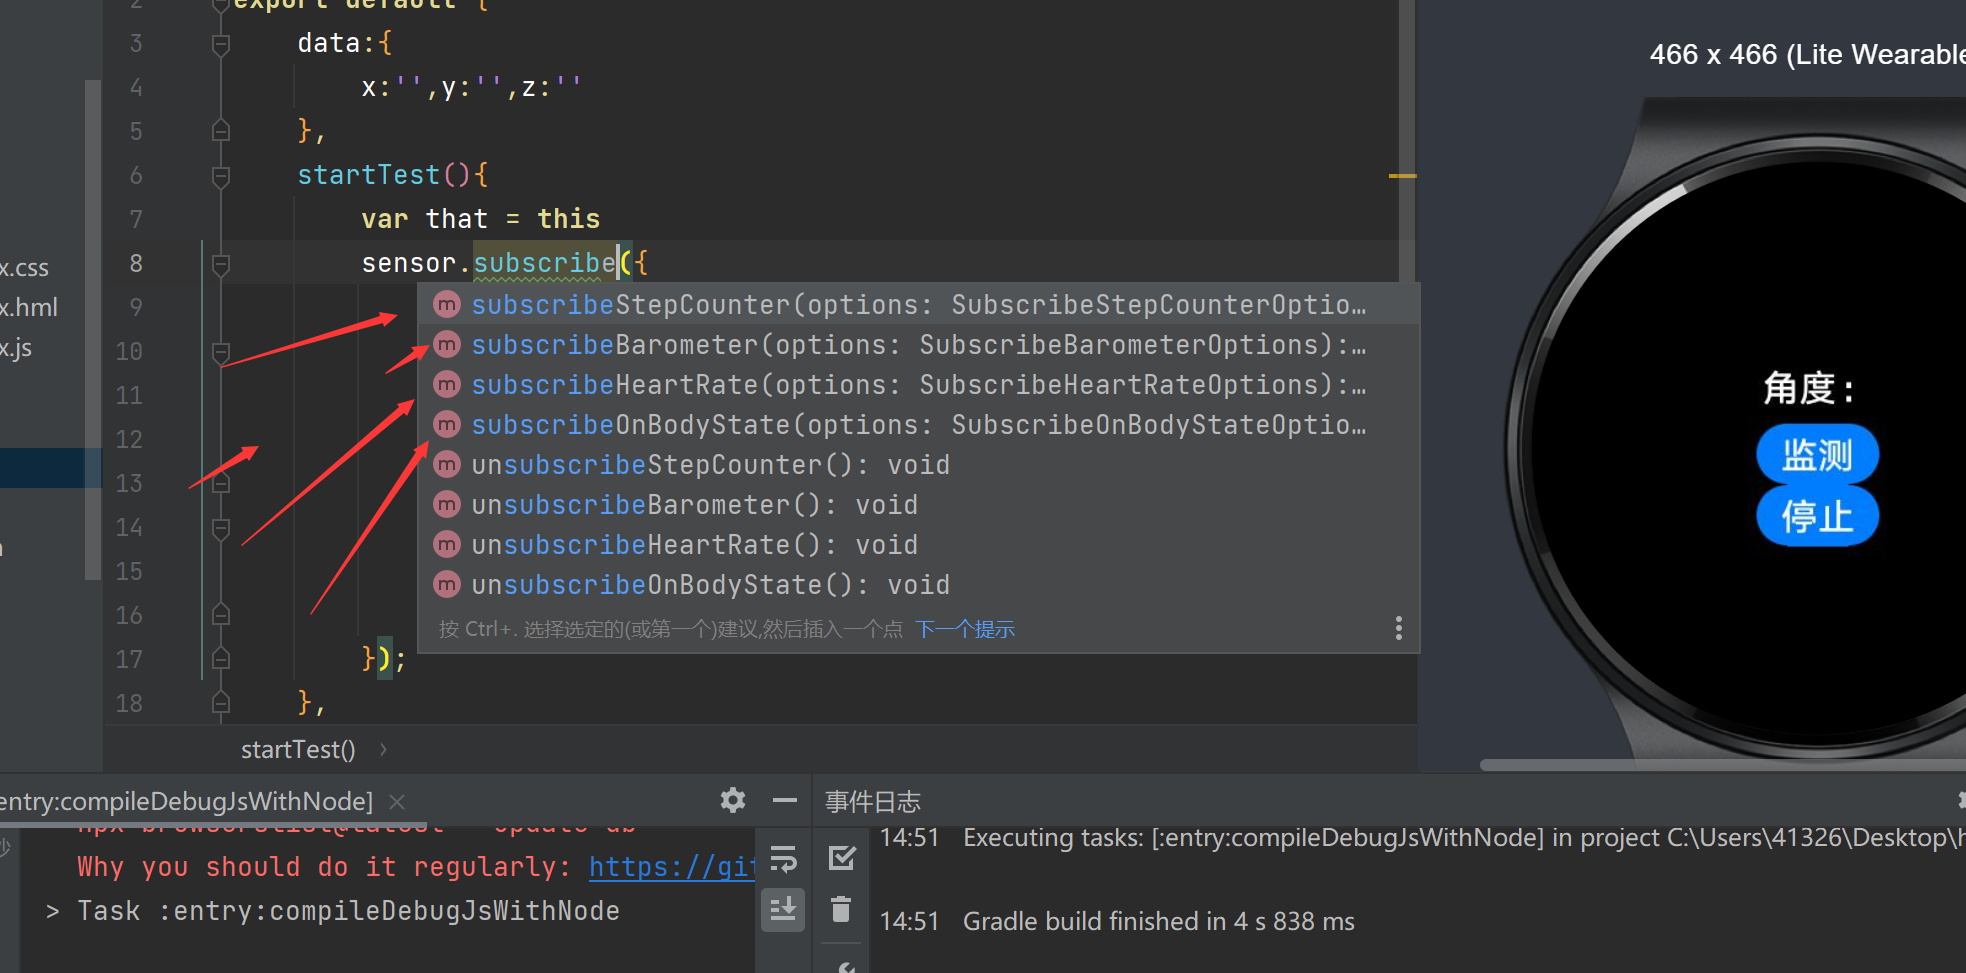Clear the event log with trash icon
The height and width of the screenshot is (973, 1966).
click(842, 909)
